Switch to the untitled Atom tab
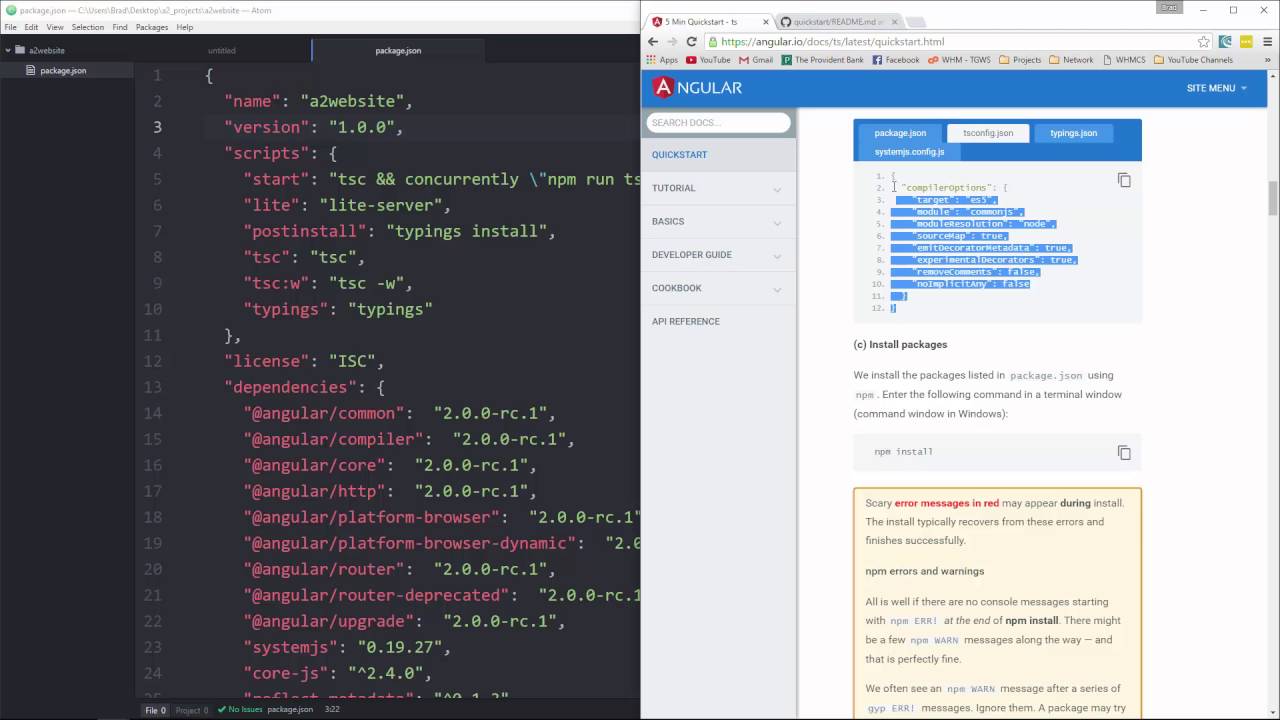 click(x=222, y=50)
